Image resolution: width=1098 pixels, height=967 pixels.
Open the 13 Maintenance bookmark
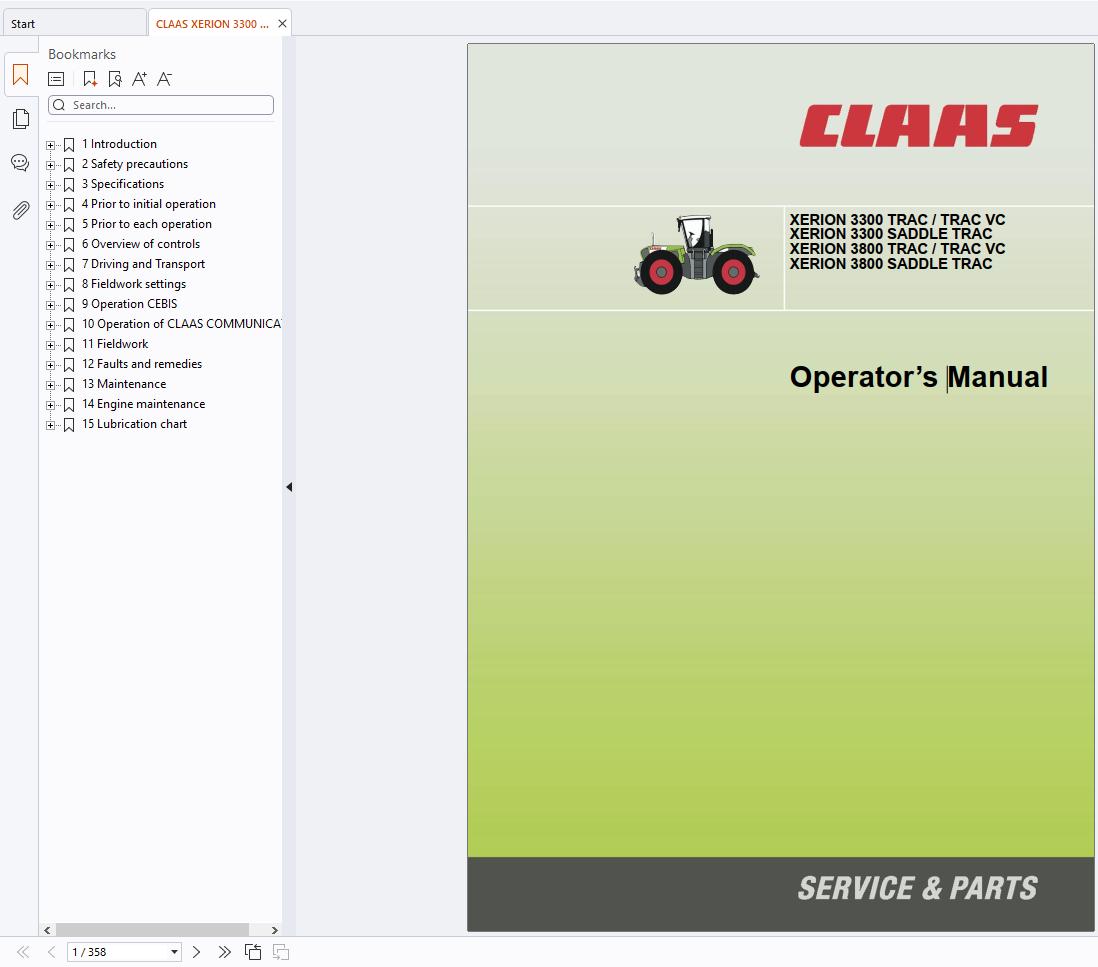pyautogui.click(x=124, y=384)
